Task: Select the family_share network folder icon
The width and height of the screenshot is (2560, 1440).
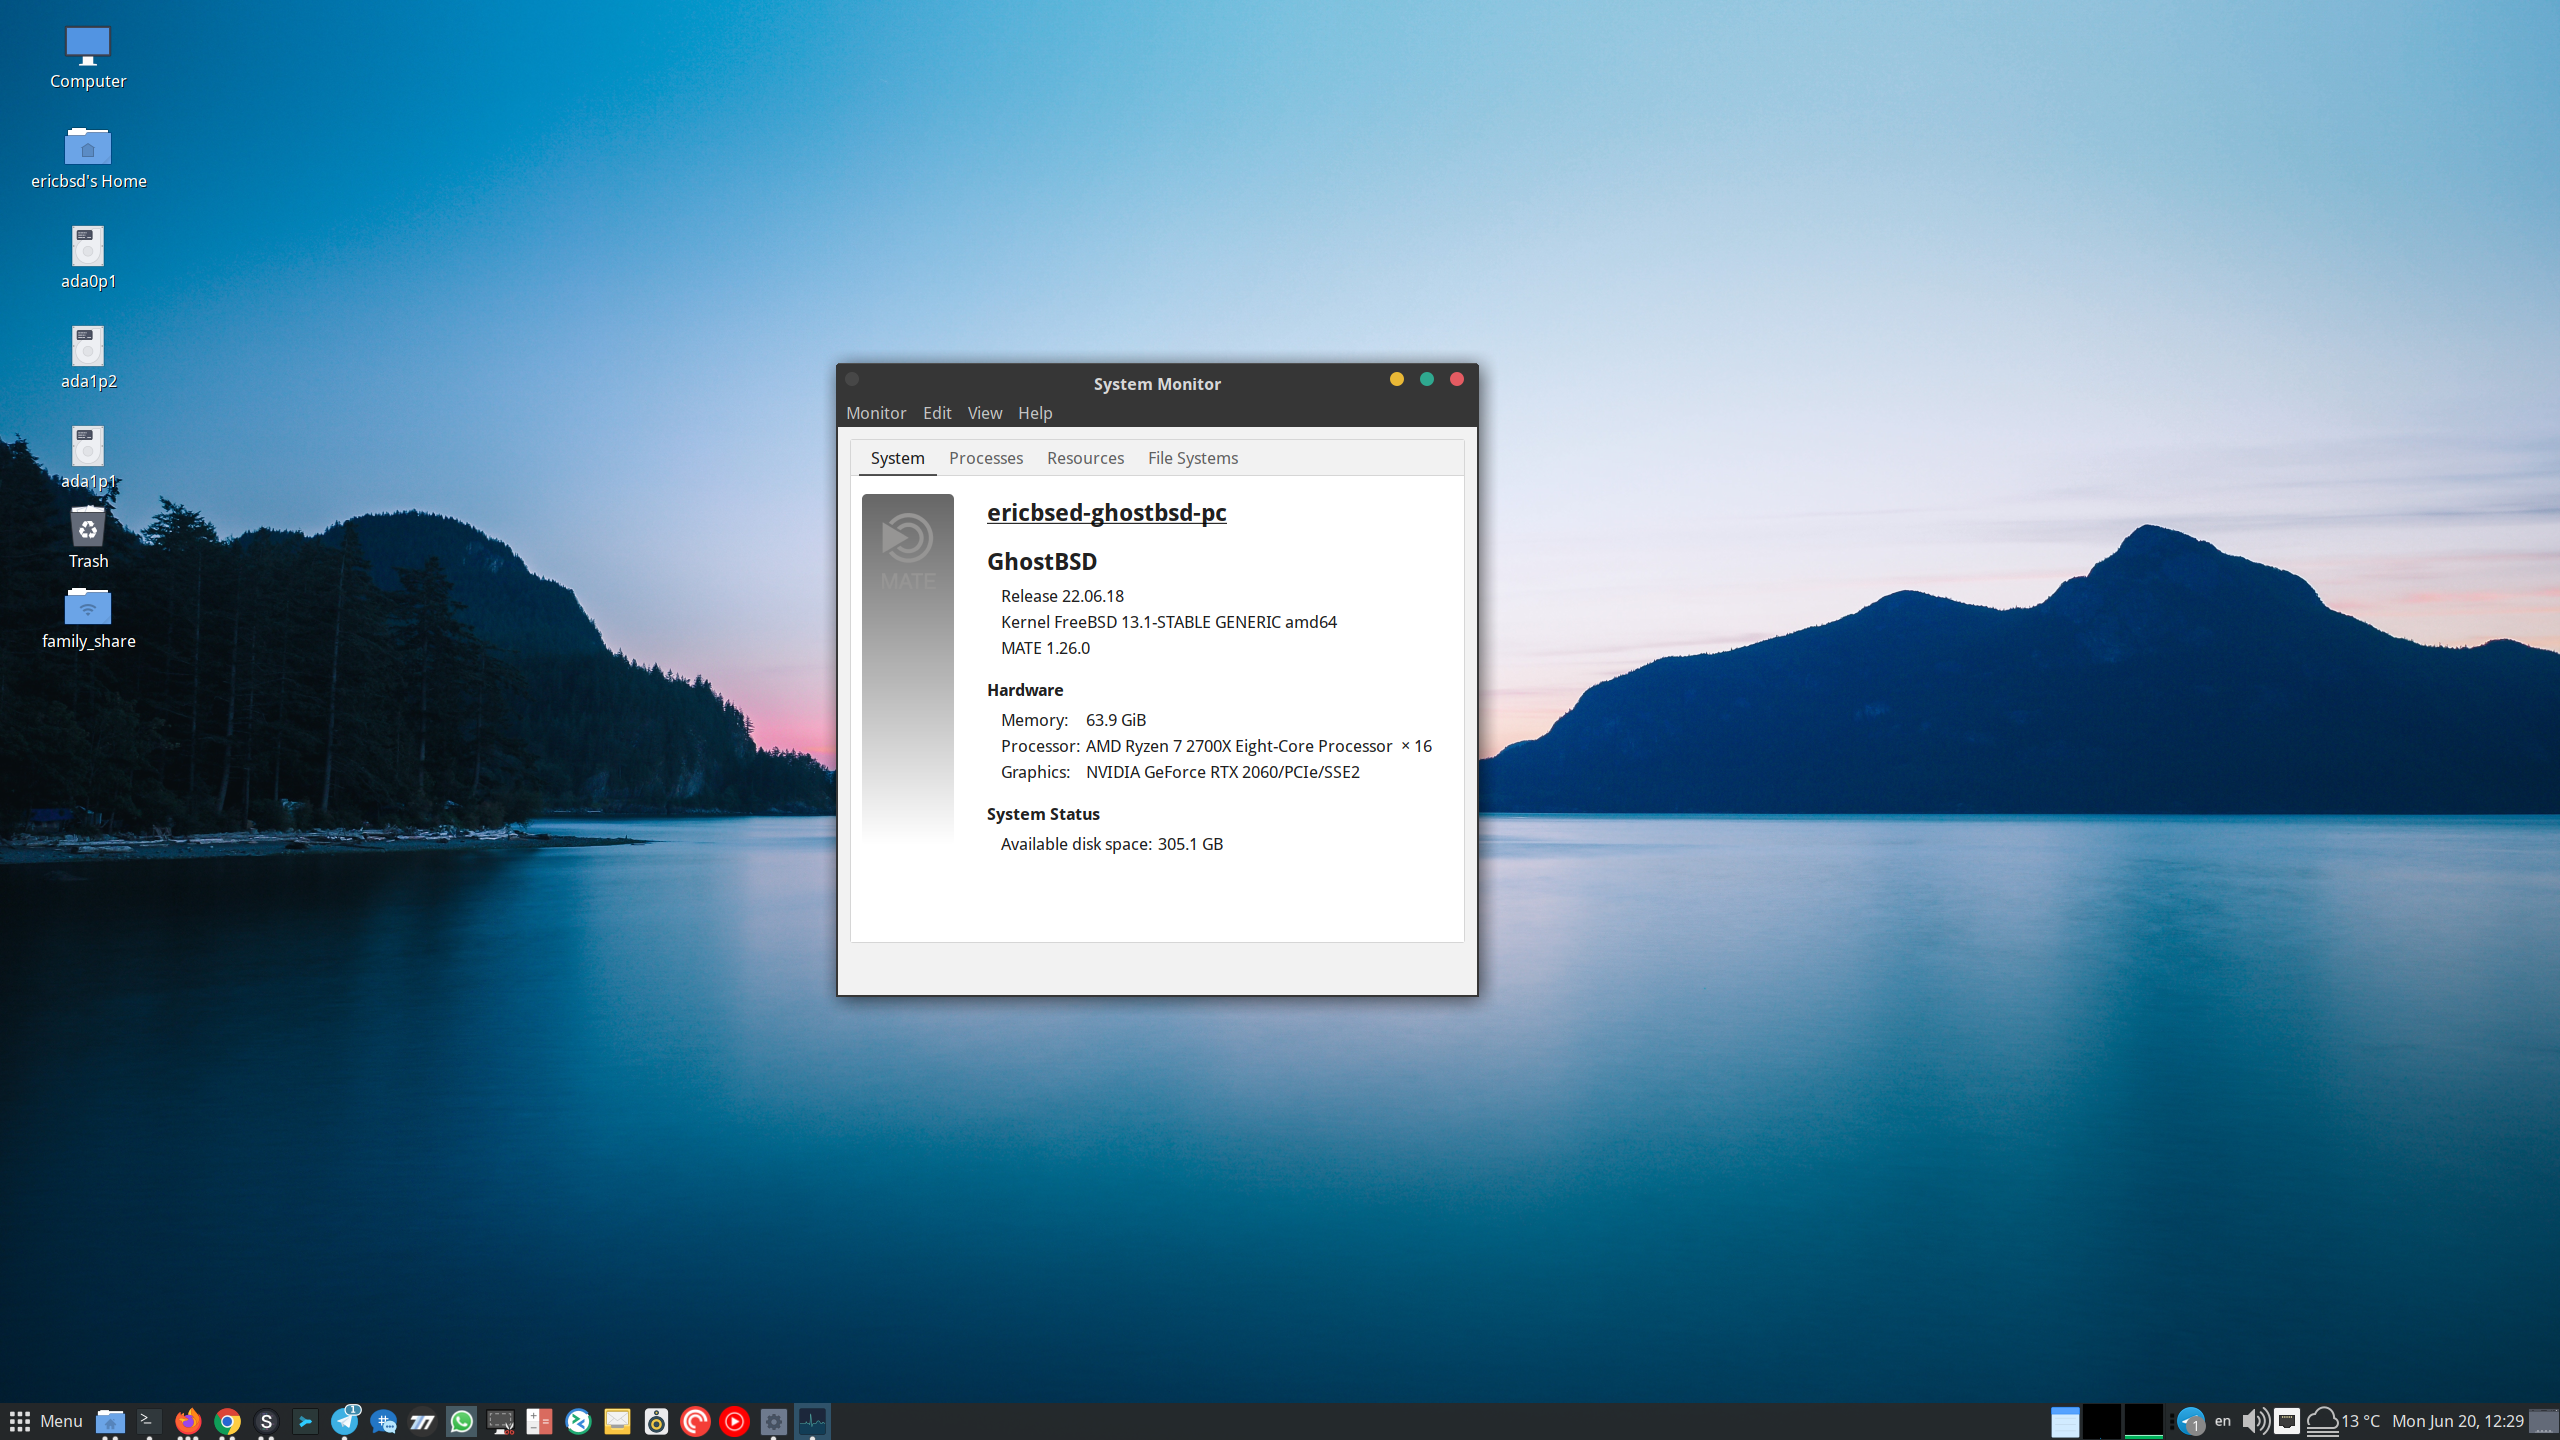Action: click(88, 618)
